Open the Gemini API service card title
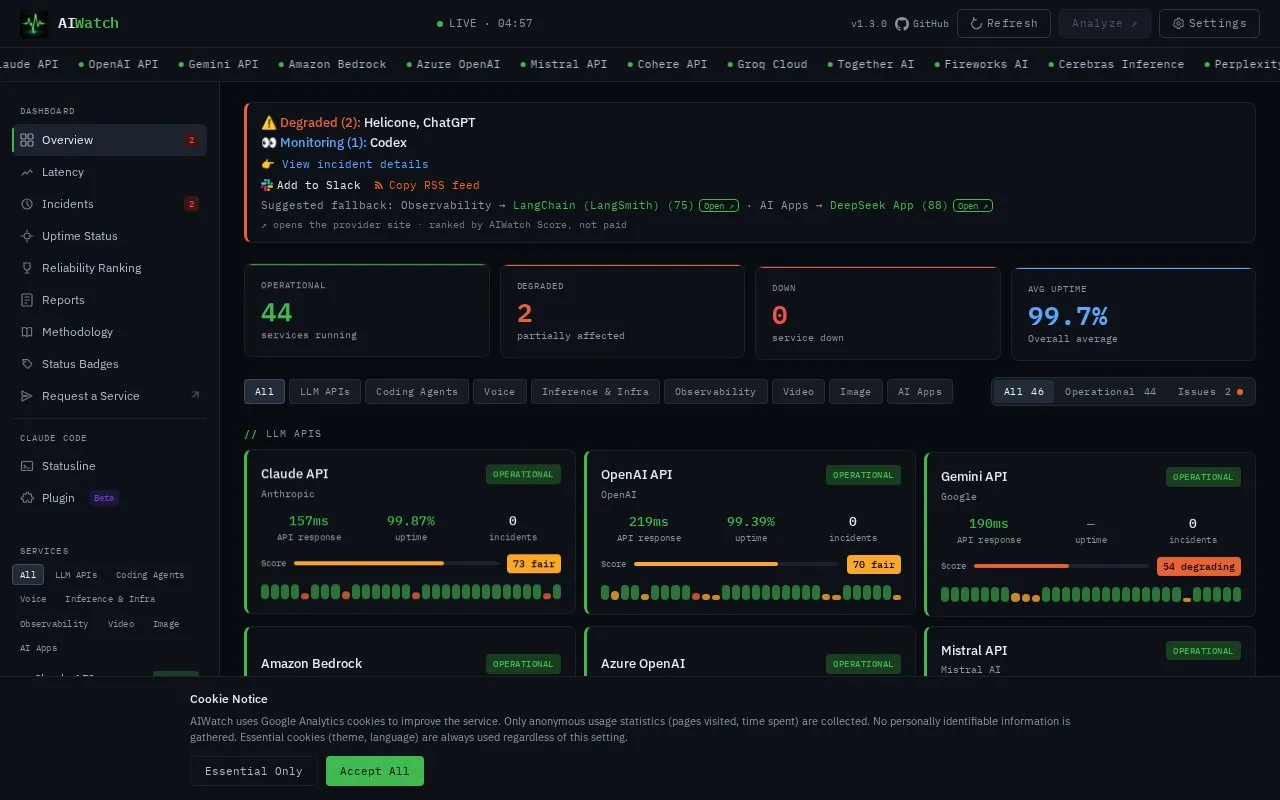The width and height of the screenshot is (1280, 800). (x=974, y=476)
